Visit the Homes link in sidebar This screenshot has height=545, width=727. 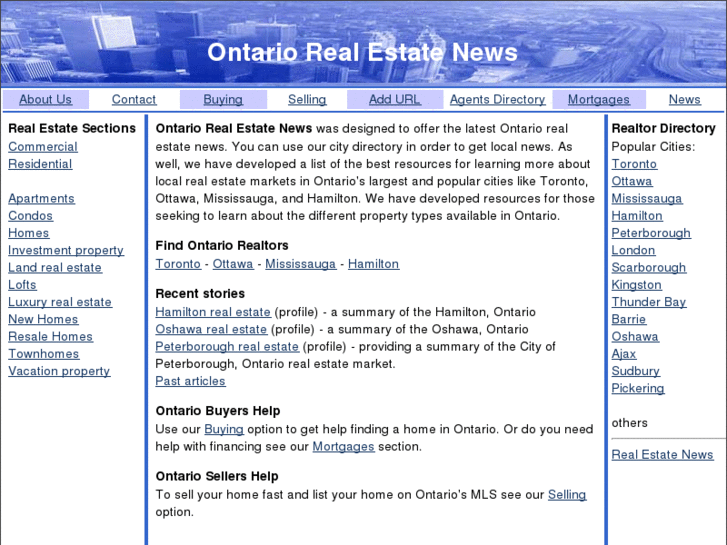[x=29, y=233]
